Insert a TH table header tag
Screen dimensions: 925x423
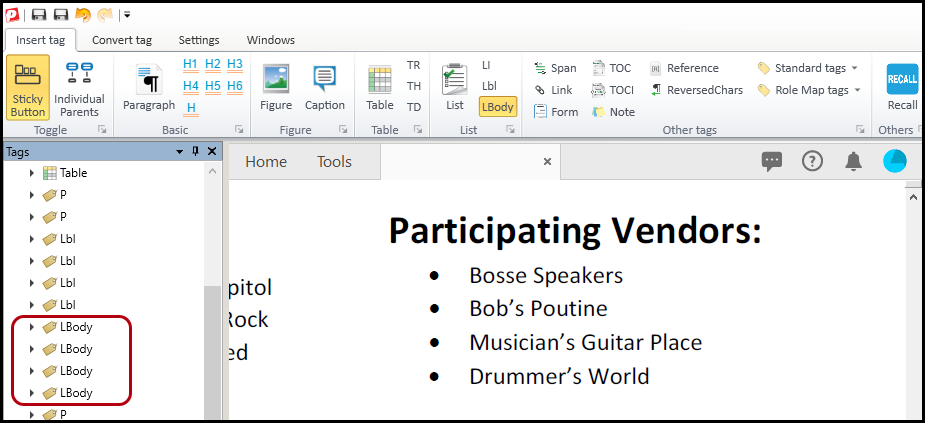point(414,86)
